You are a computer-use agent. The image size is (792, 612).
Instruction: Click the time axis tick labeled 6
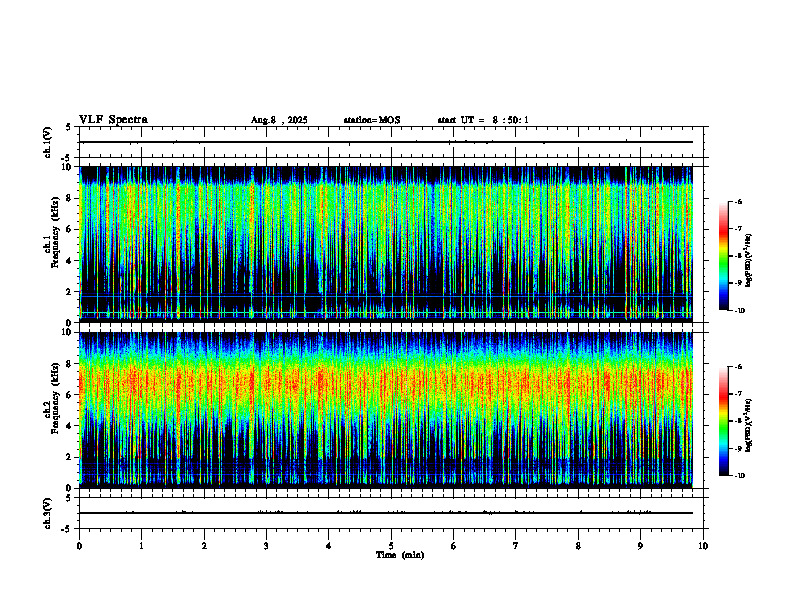tap(453, 546)
